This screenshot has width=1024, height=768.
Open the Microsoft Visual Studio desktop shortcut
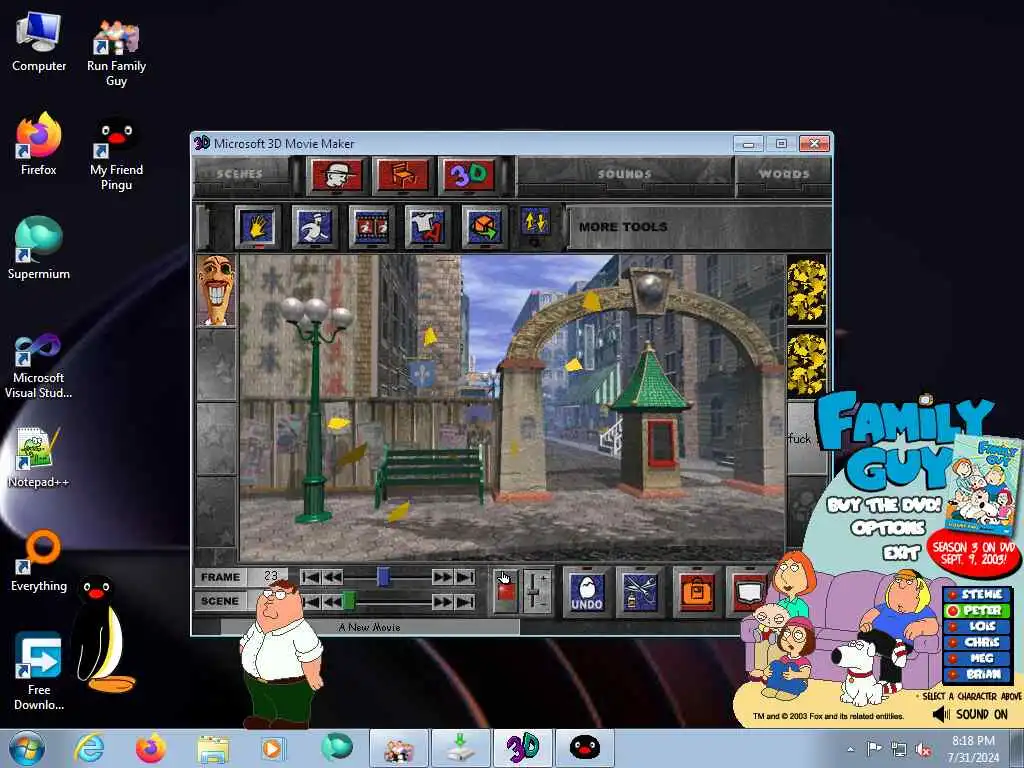pos(39,366)
